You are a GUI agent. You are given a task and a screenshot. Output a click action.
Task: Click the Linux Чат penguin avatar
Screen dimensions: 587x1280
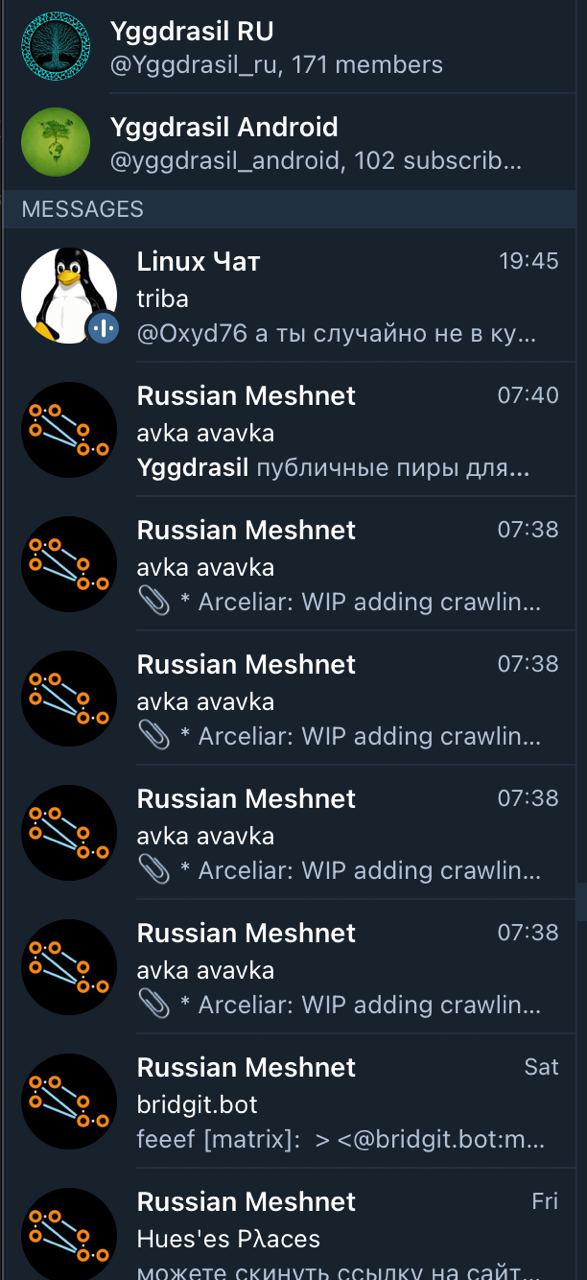(69, 296)
